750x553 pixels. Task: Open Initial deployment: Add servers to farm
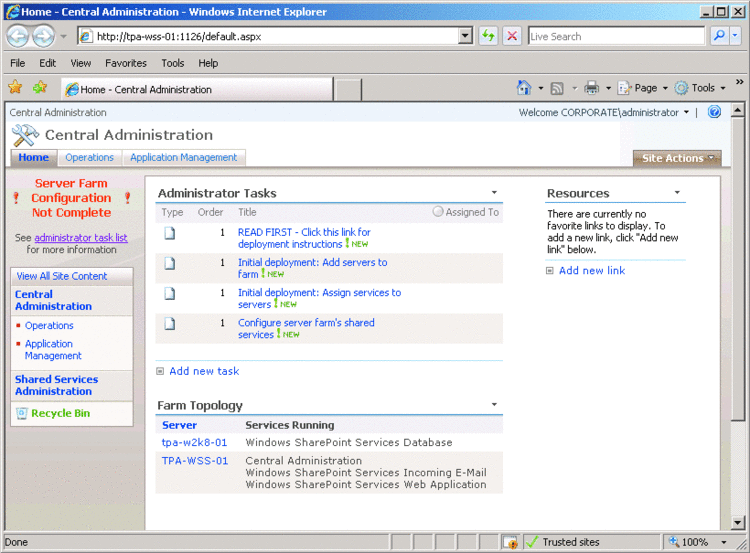point(312,268)
